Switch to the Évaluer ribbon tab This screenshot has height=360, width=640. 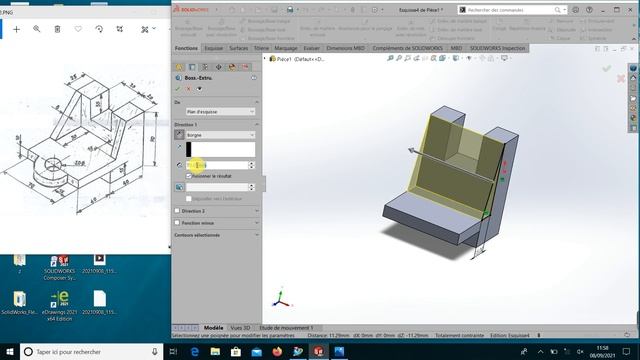(312, 48)
